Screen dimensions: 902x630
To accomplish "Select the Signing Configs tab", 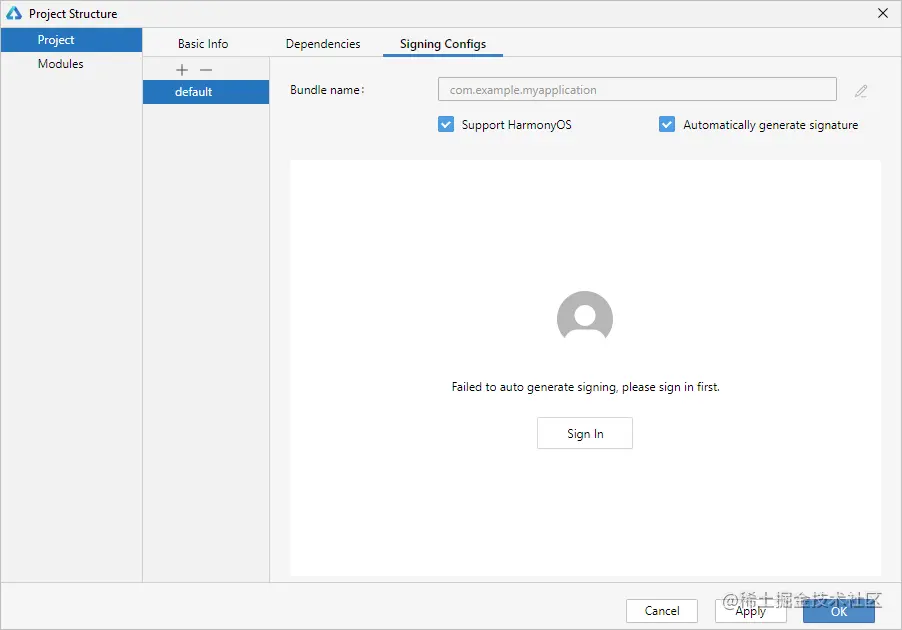I will [443, 44].
